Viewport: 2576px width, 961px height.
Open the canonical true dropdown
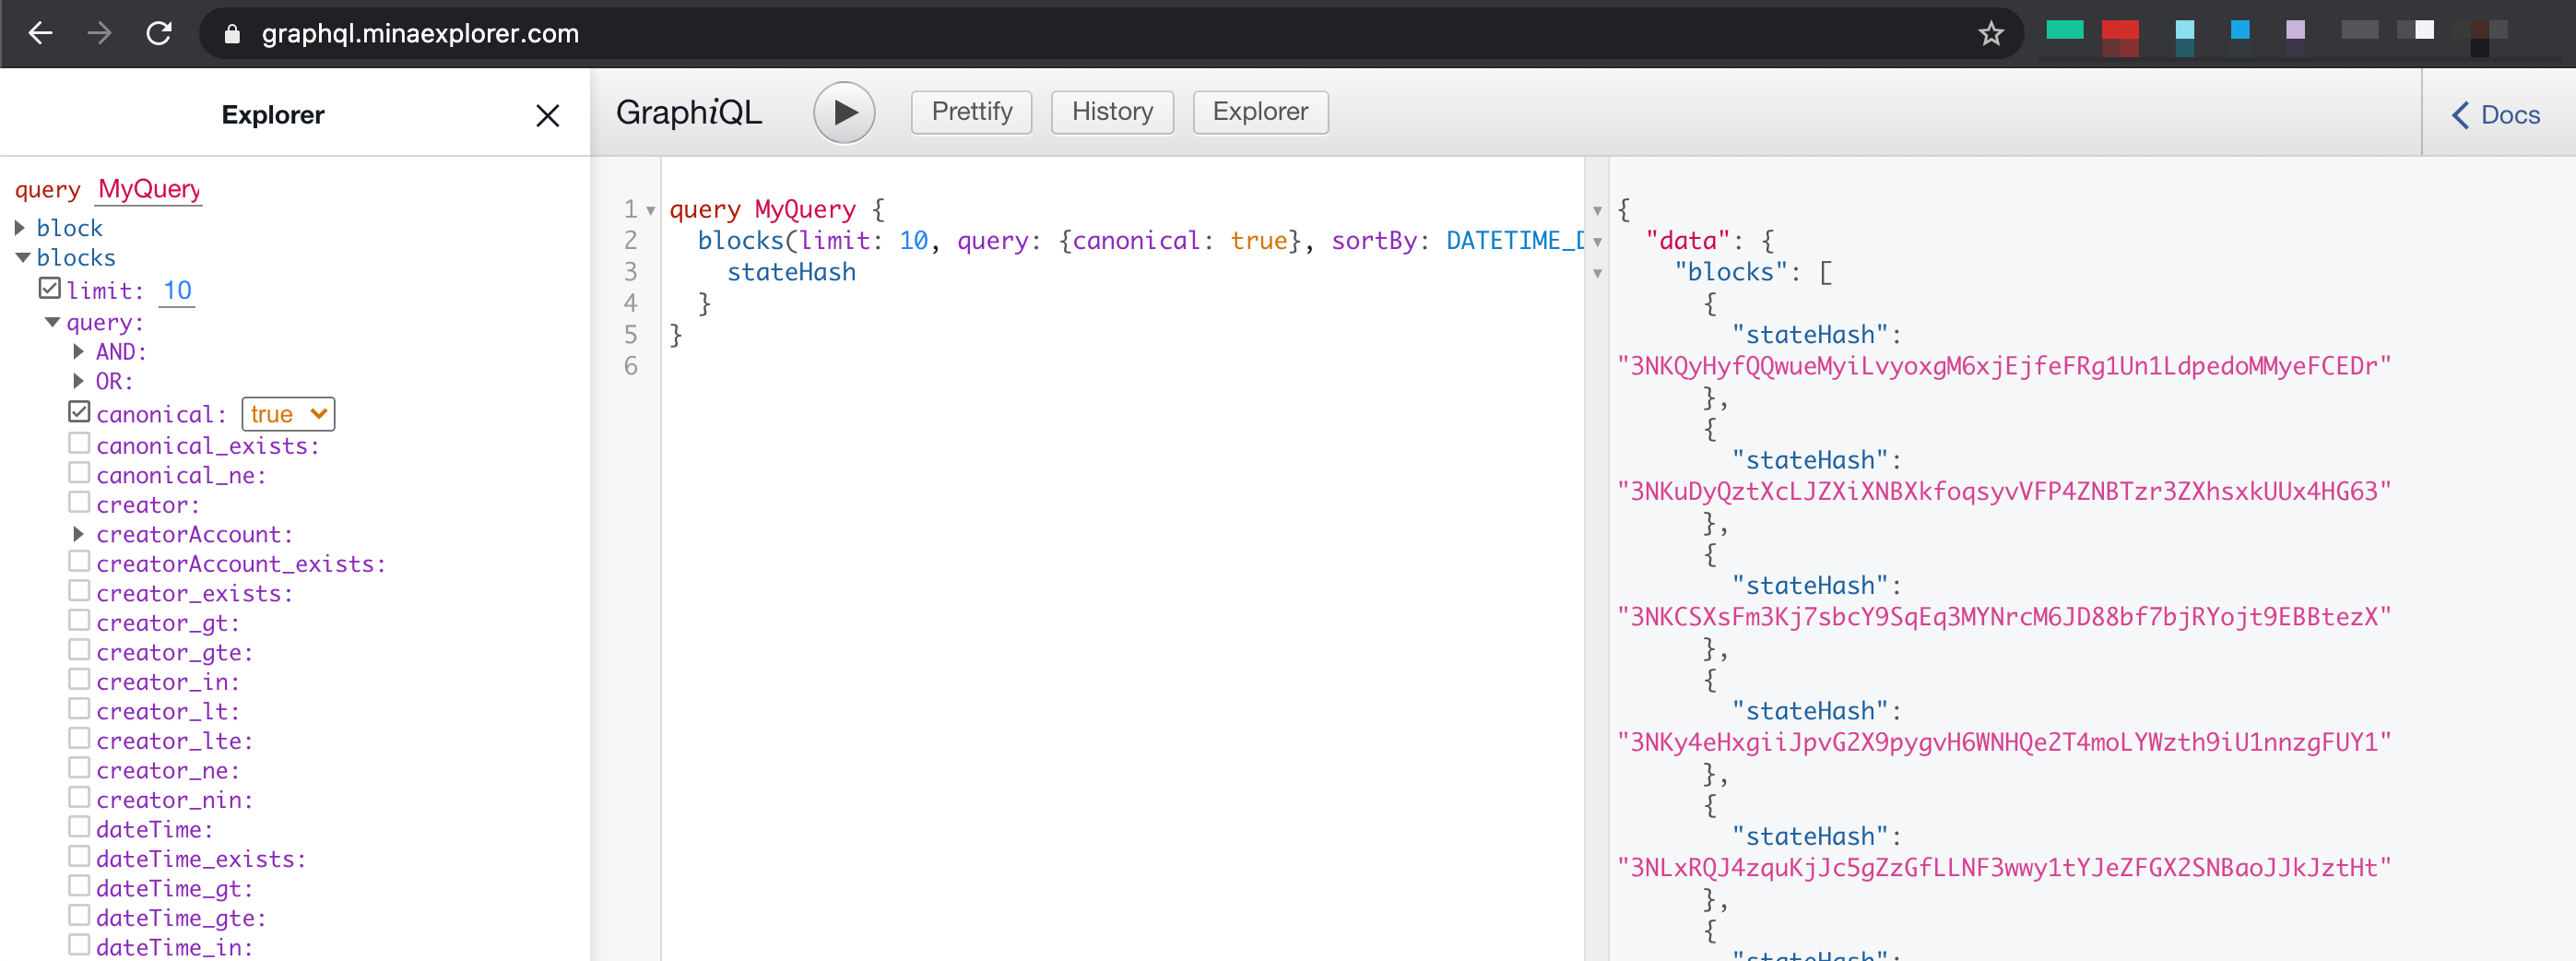(288, 414)
